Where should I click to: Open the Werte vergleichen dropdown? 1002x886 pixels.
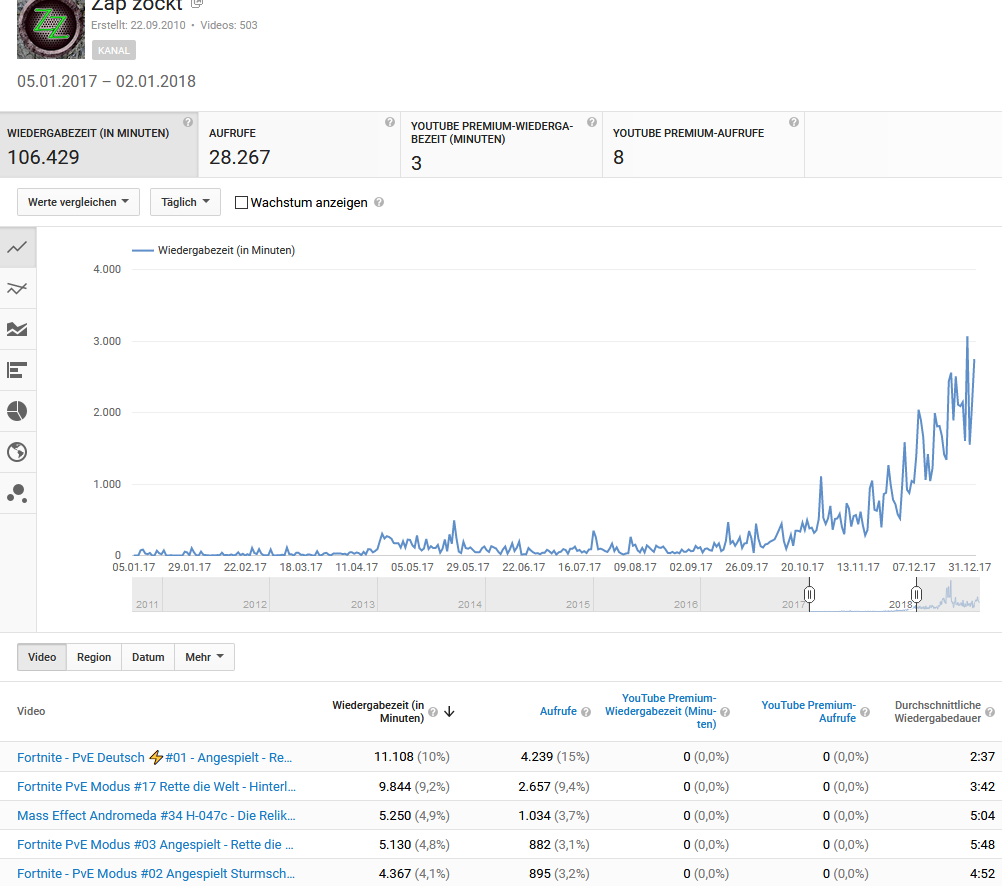coord(78,202)
